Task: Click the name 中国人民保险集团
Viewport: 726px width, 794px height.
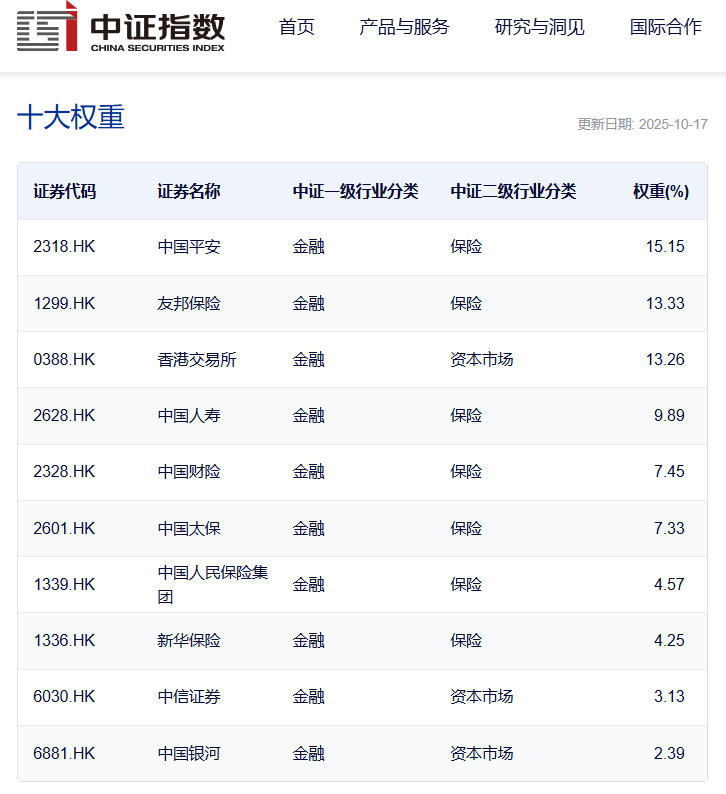Action: pyautogui.click(x=213, y=584)
